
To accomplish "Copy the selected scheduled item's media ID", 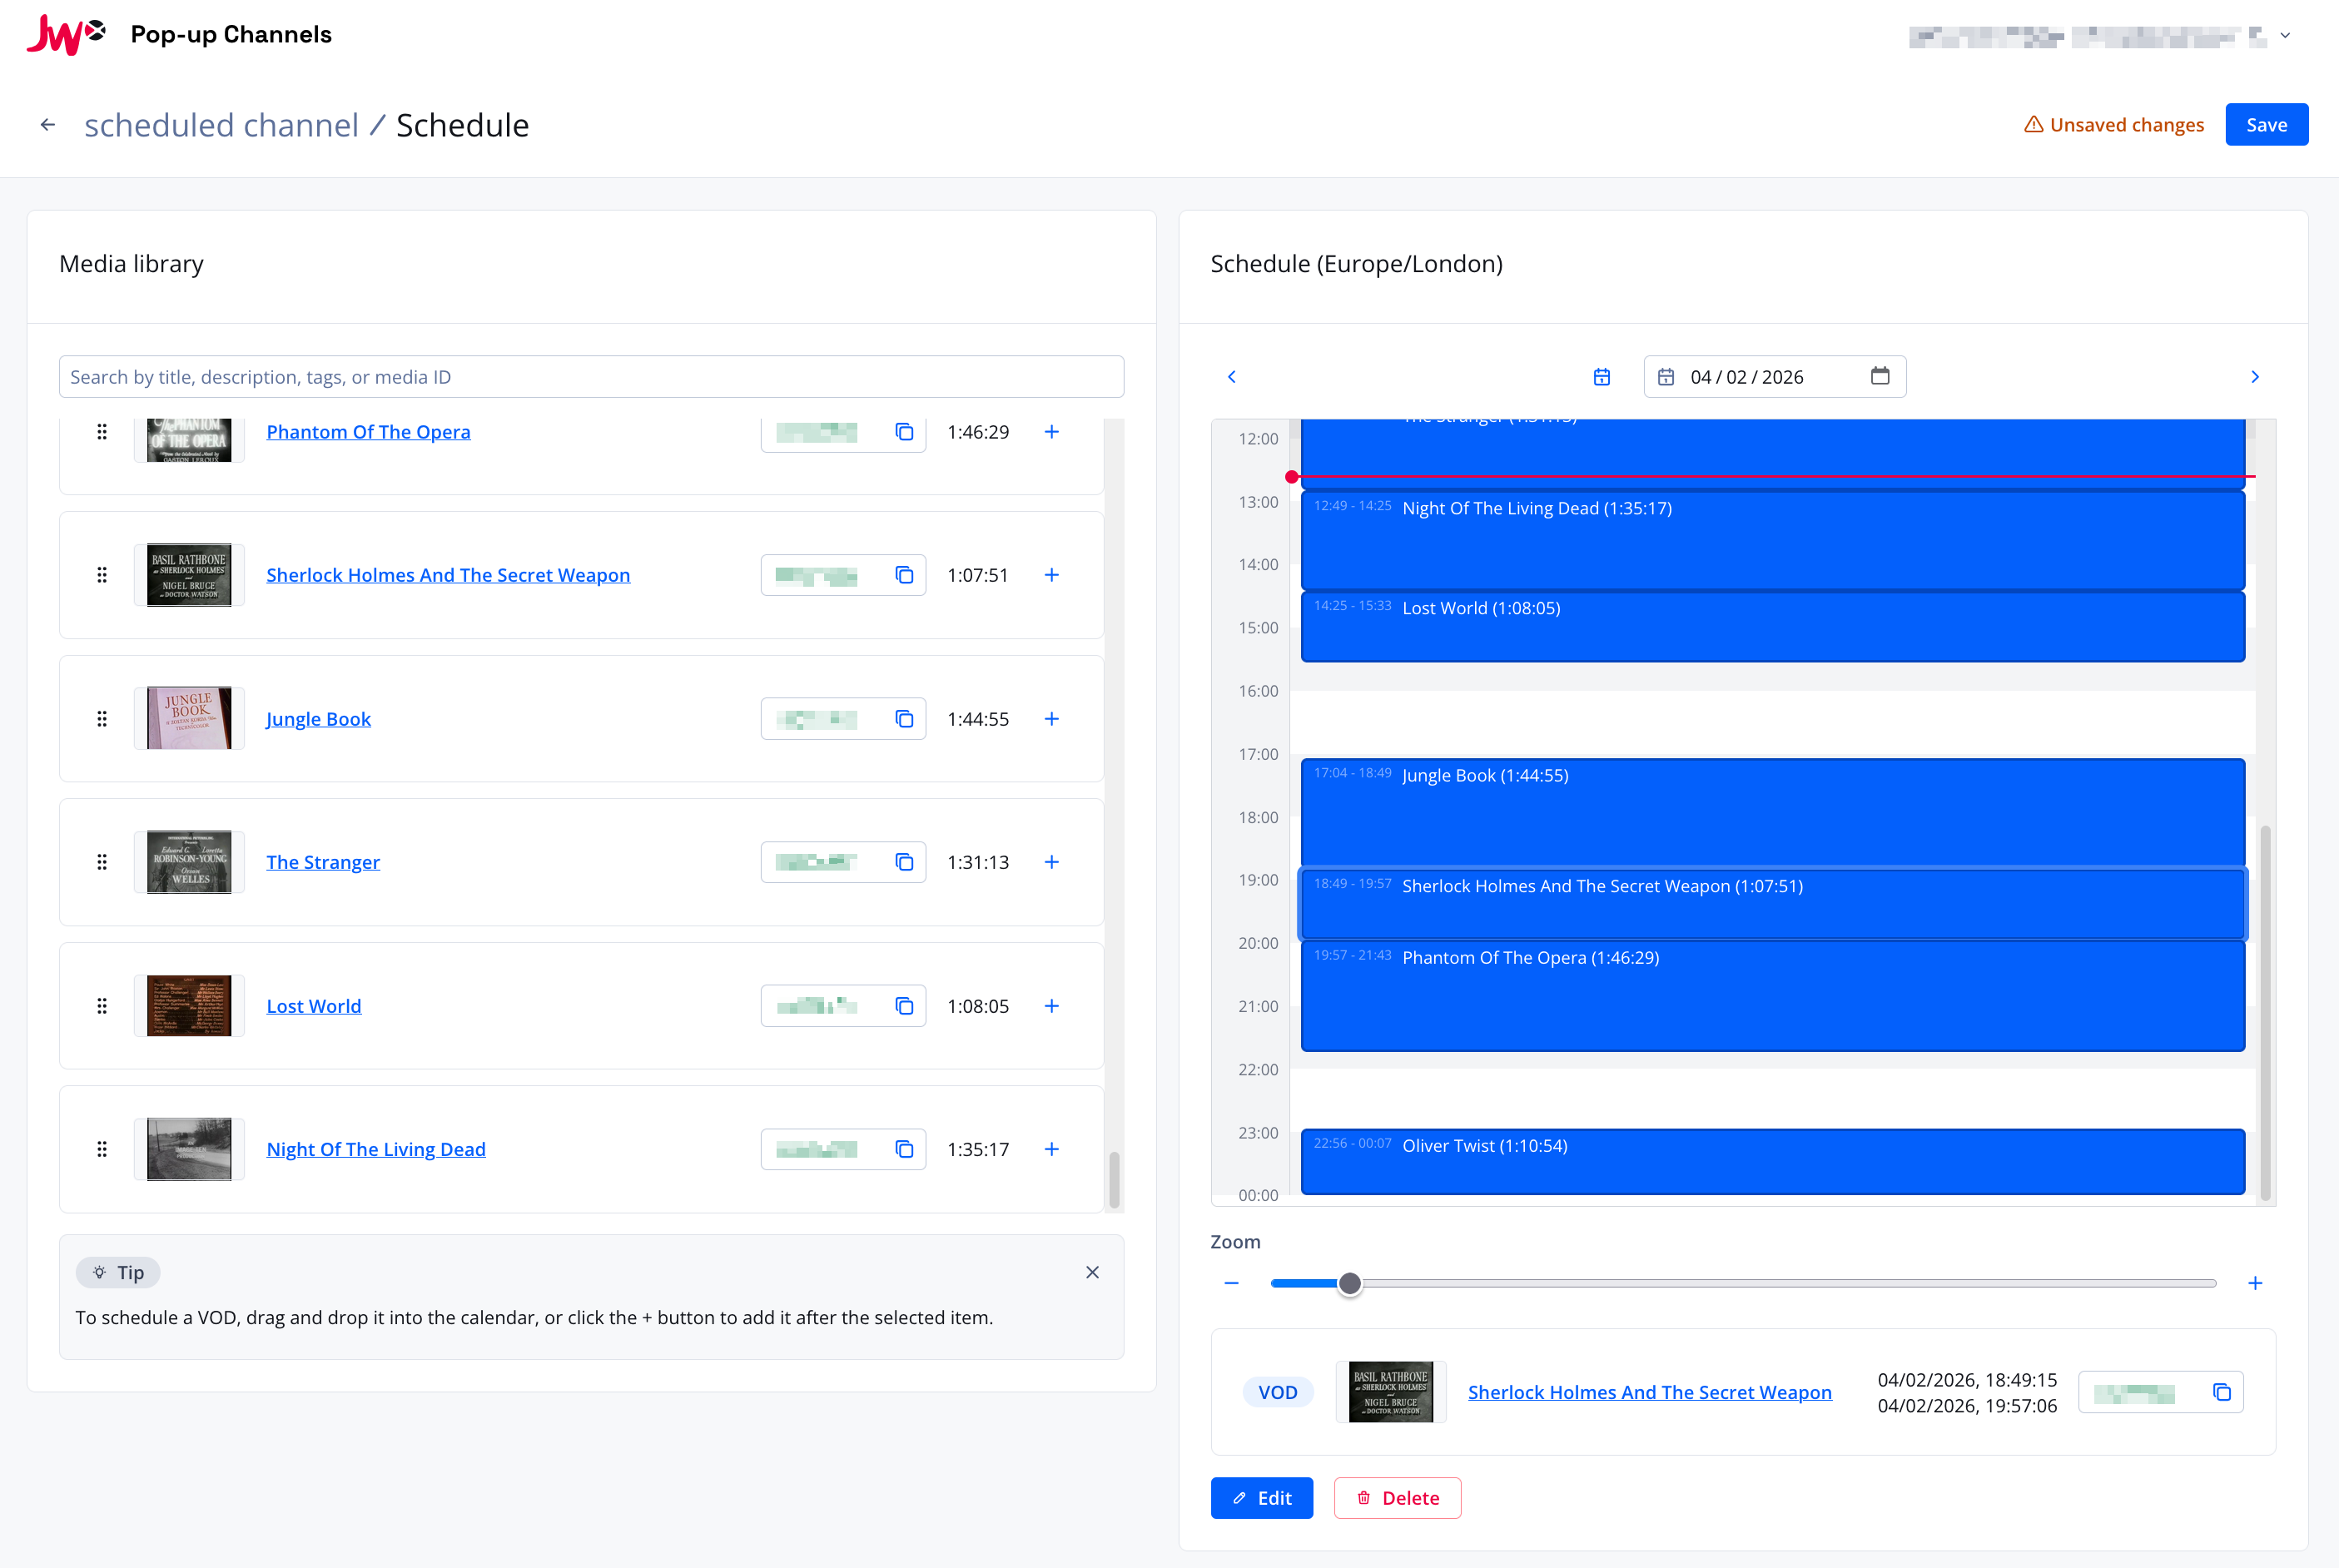I will pos(2222,1392).
